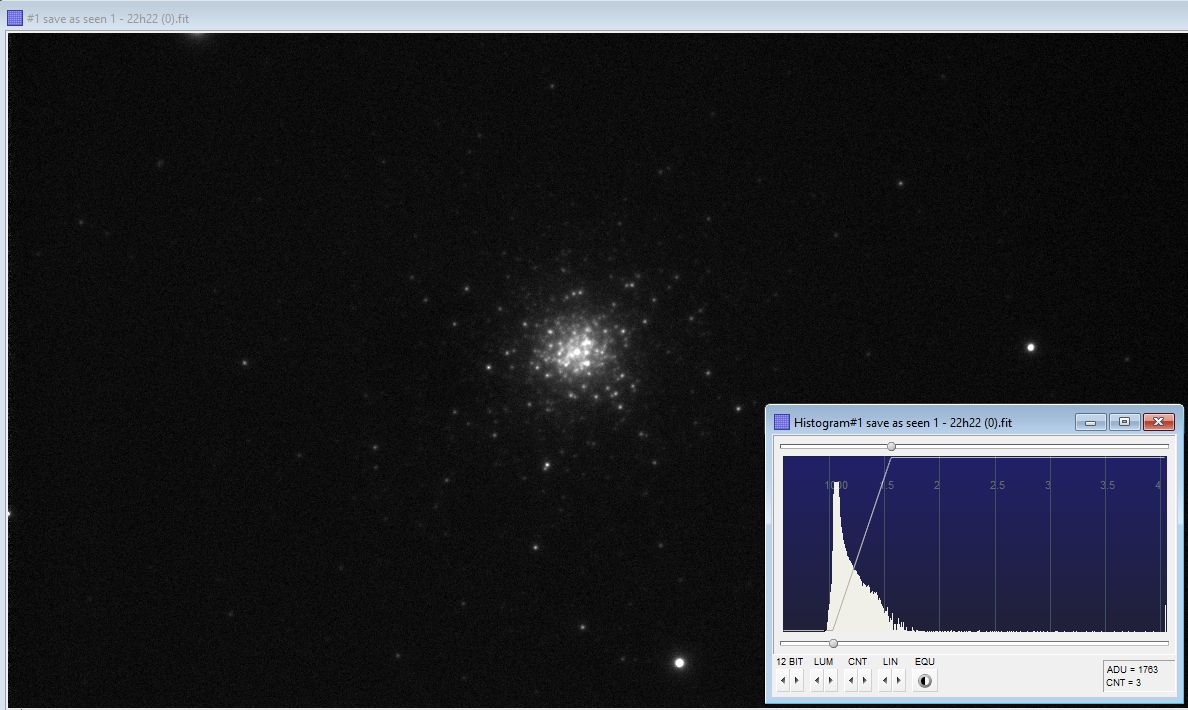Viewport: 1188px width, 710px height.
Task: Click the Histogram window title icon
Action: (x=782, y=422)
